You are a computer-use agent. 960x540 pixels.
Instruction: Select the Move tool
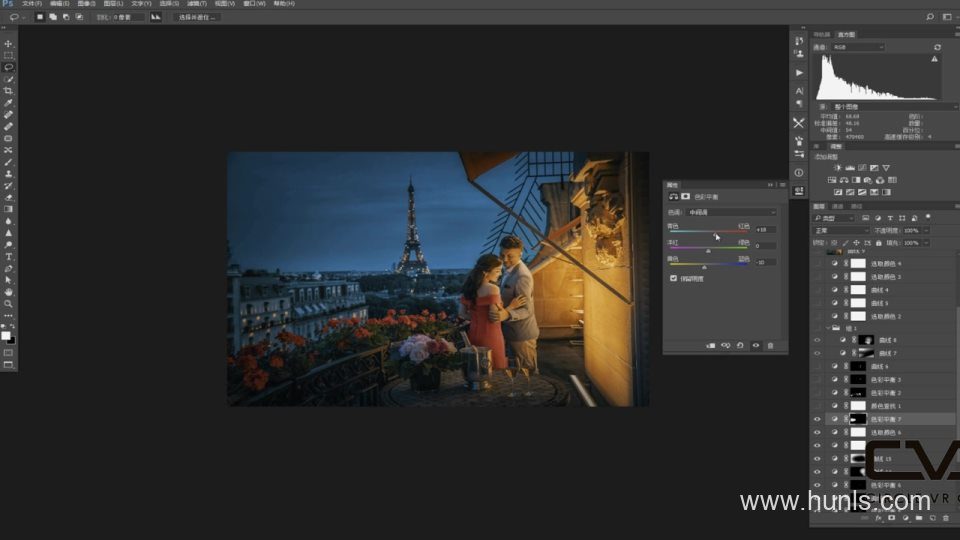8,43
